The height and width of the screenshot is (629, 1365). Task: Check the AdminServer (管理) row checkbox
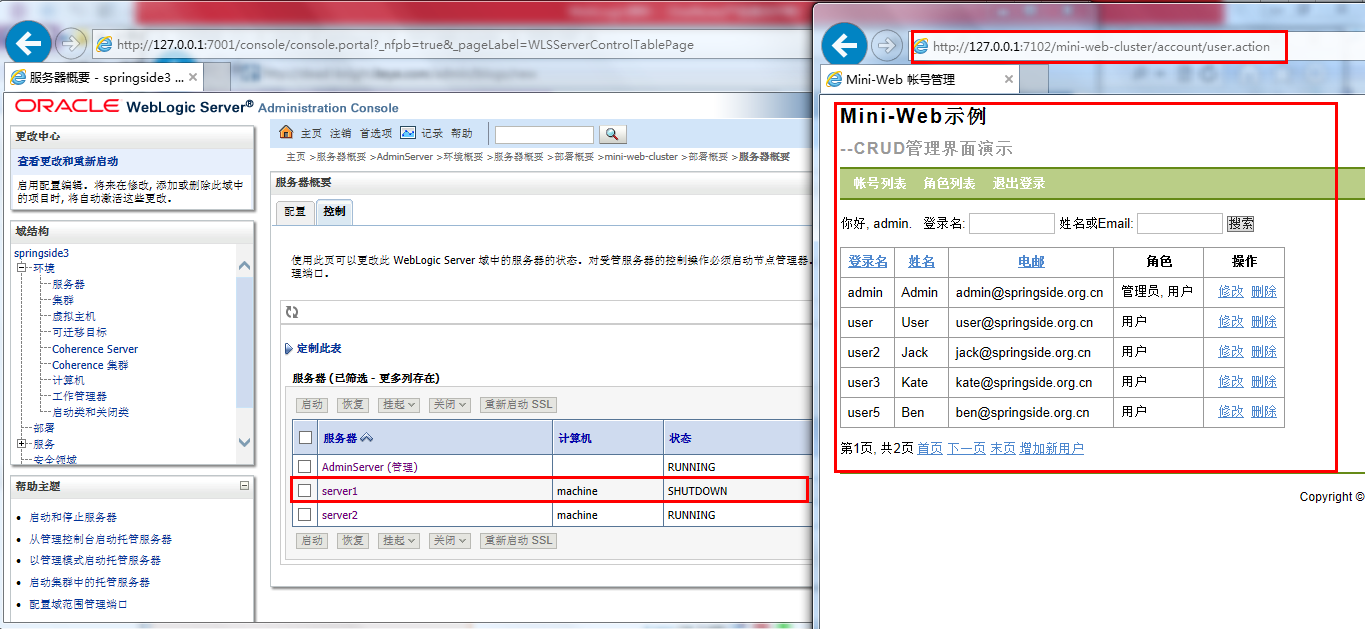tap(305, 467)
